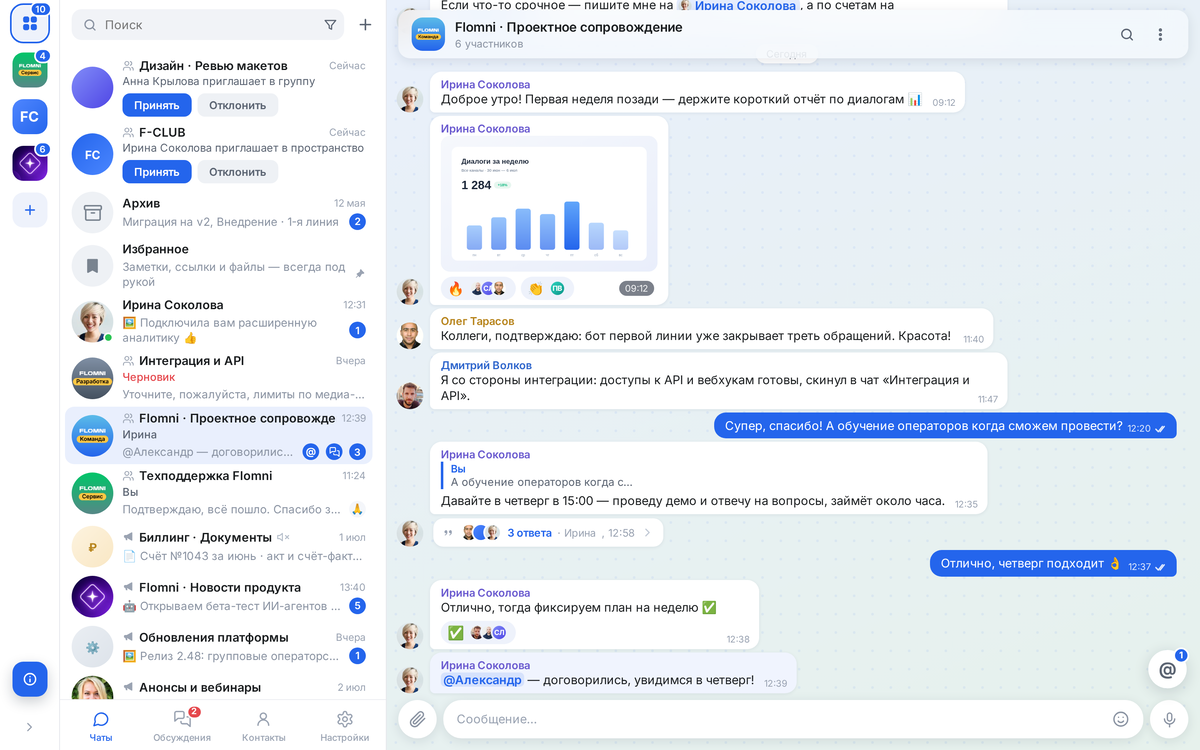This screenshot has width=1200, height=750.
Task: Open the Диалоги за неделю image
Action: coord(548,205)
